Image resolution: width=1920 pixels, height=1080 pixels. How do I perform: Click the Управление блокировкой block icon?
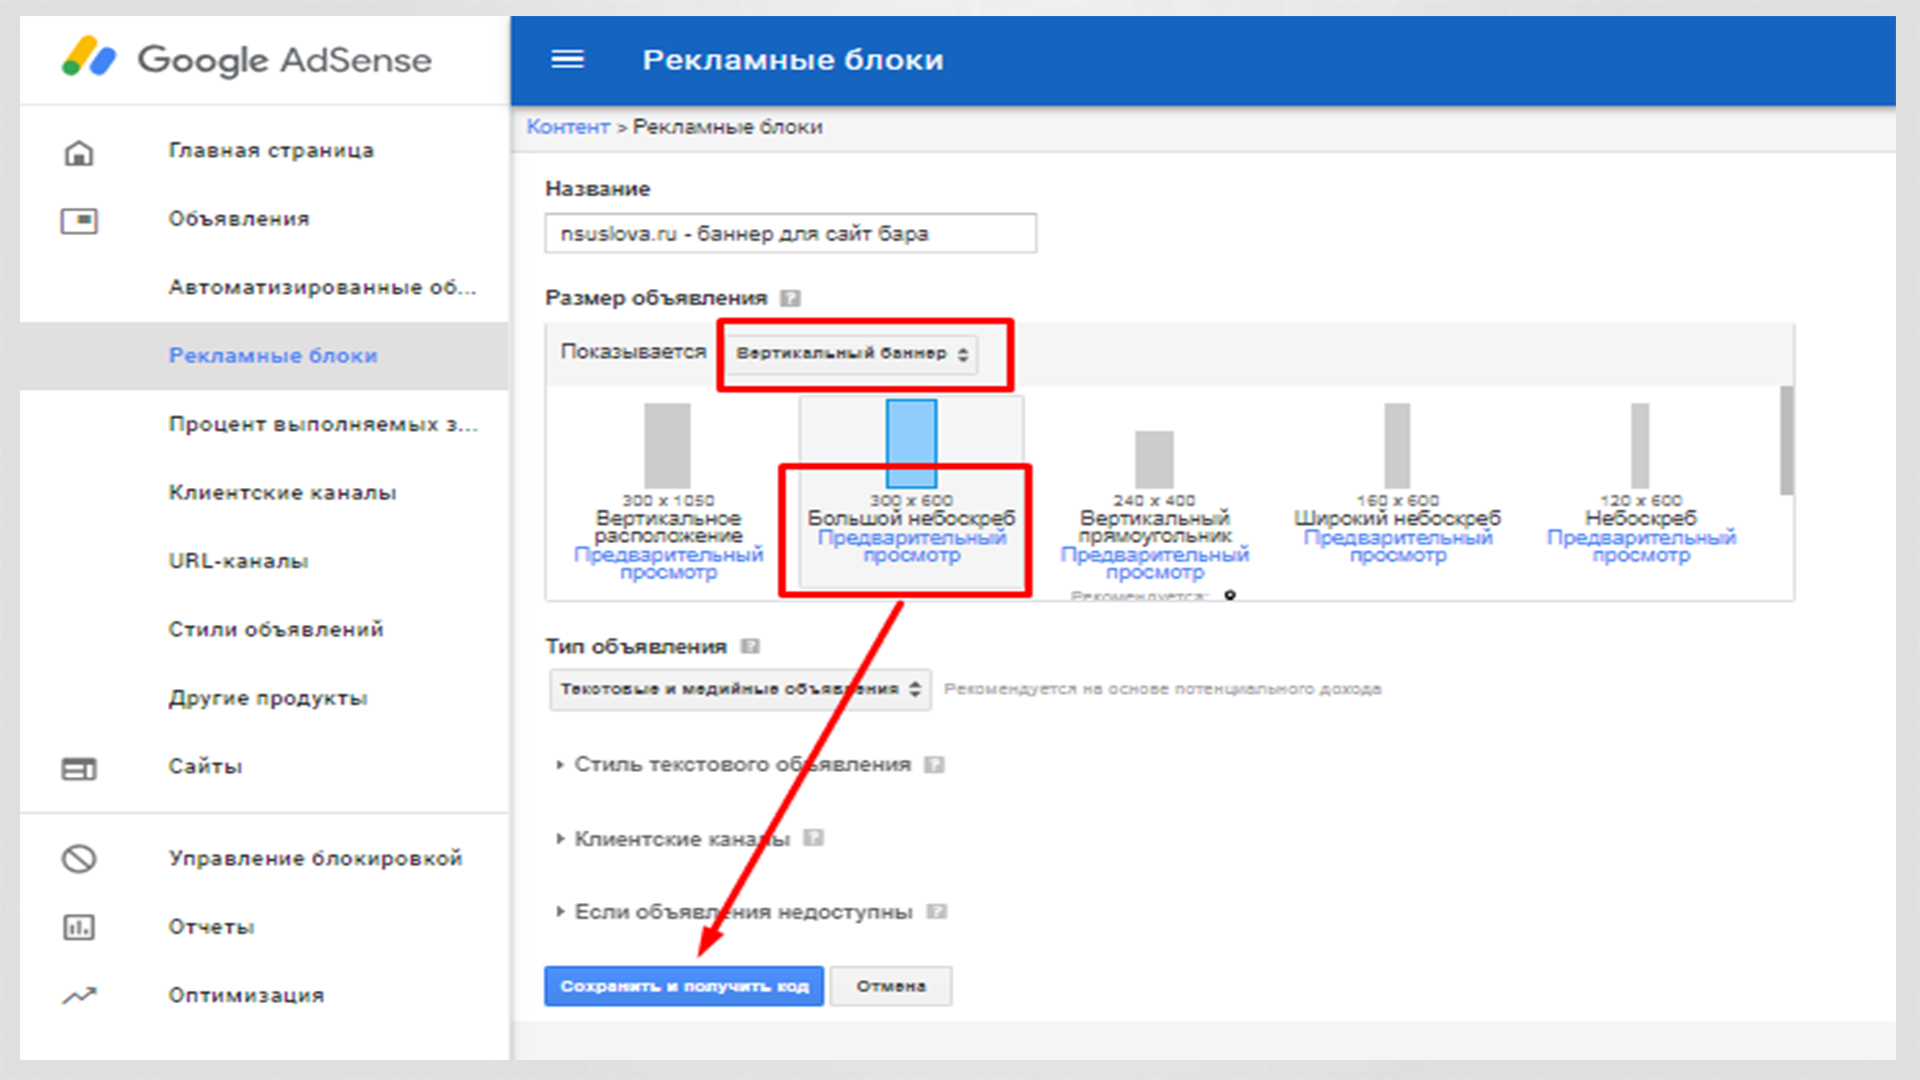79,859
